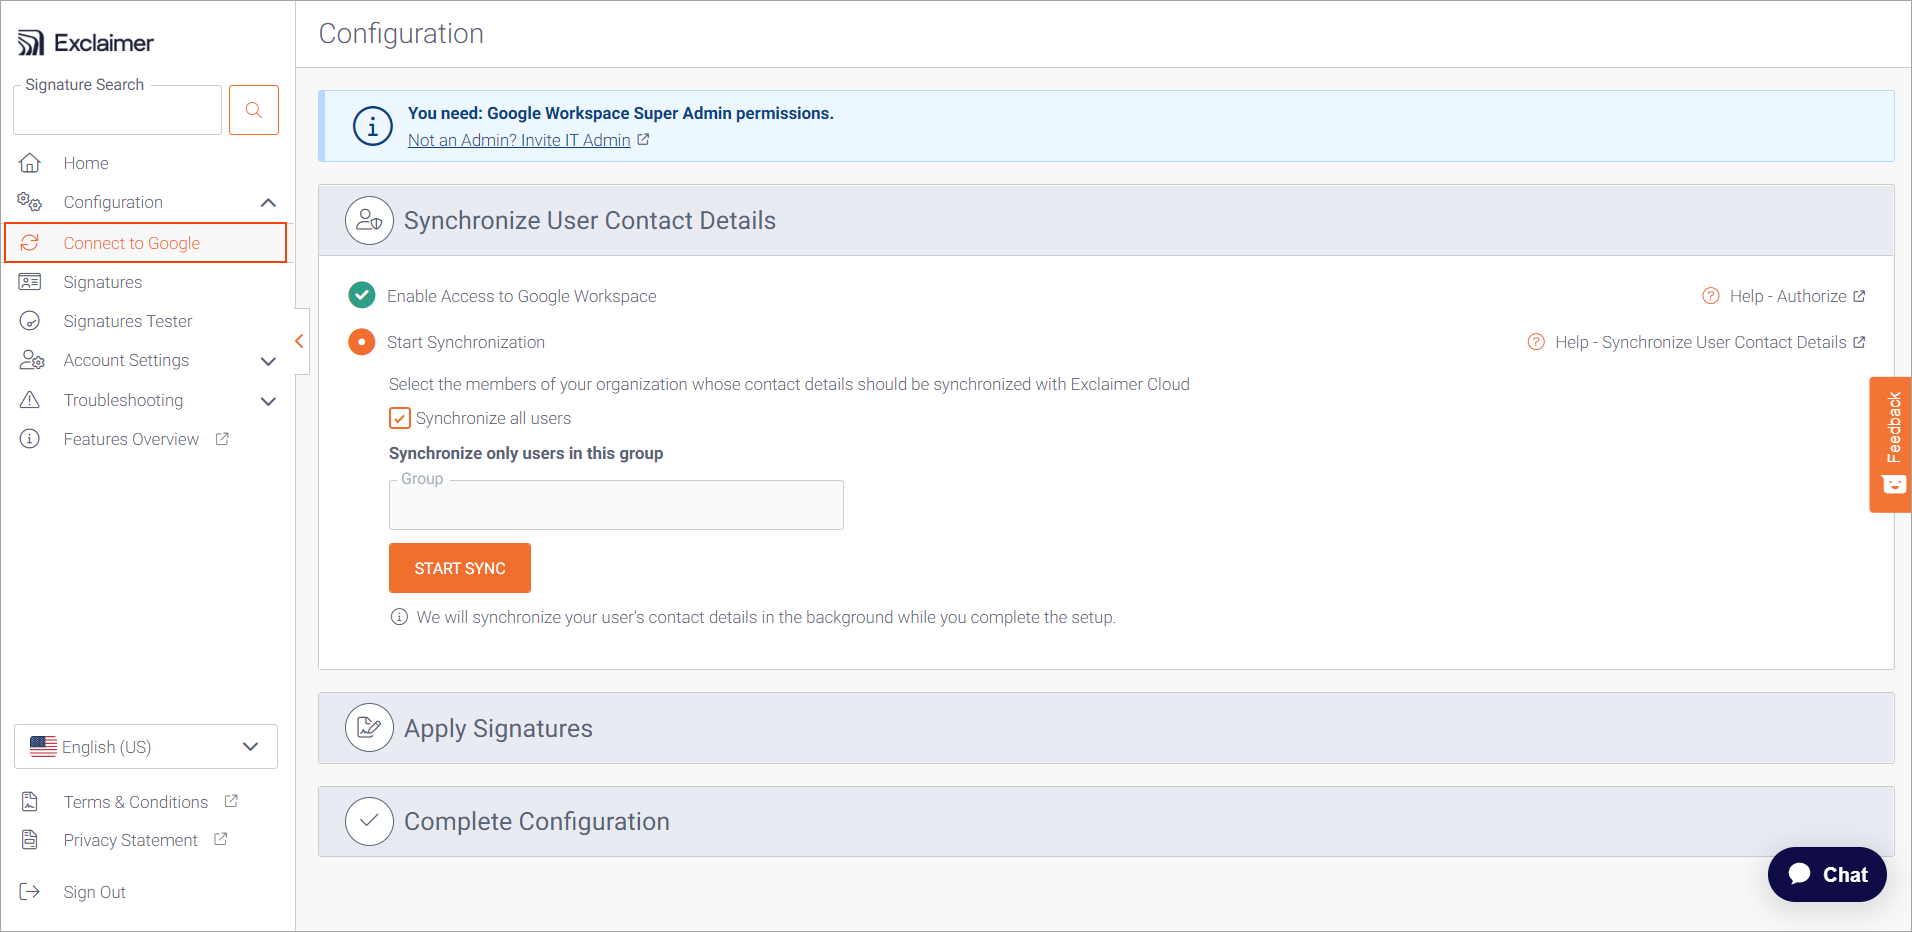
Task: Click the 'Configuration' page title
Action: click(401, 33)
